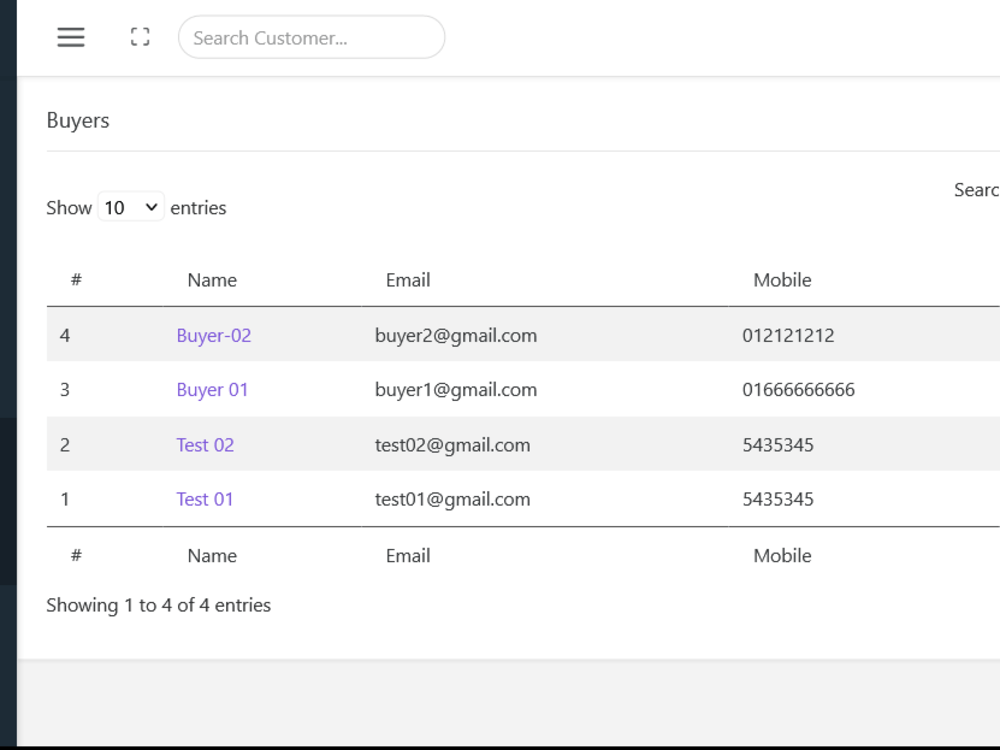Open the Test 02 profile link
Viewport: 1000px width, 750px height.
click(x=205, y=445)
